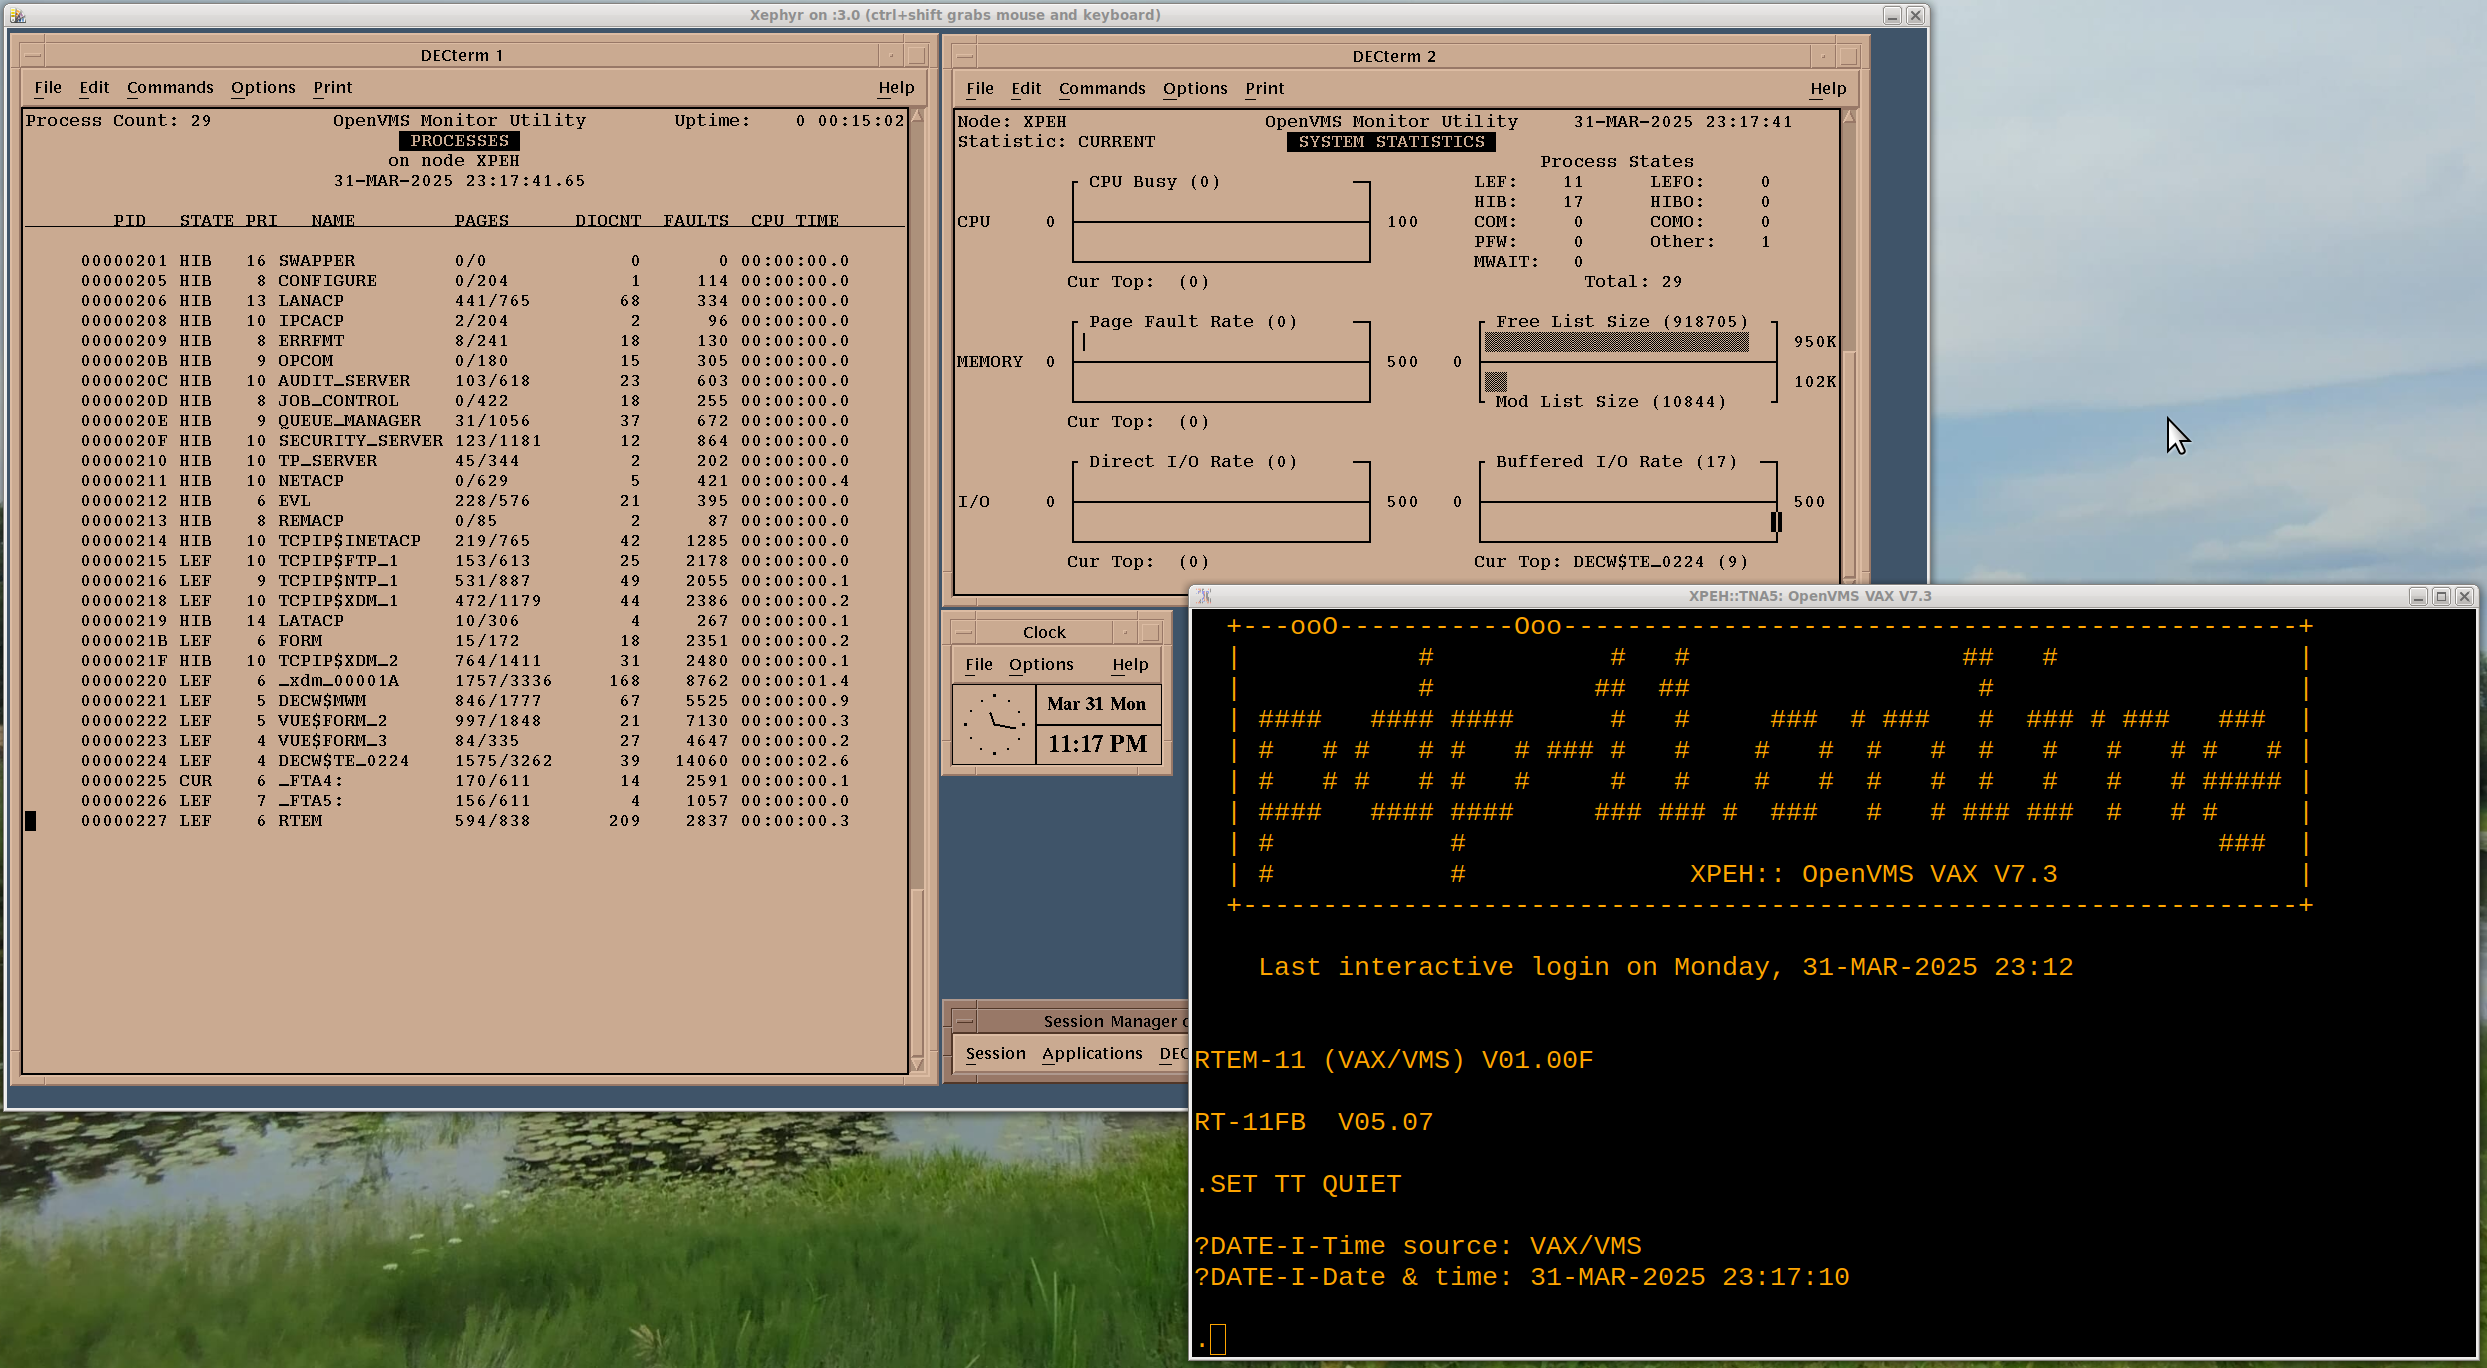Viewport: 2487px width, 1368px height.
Task: Open Clock window menu button
Action: tap(964, 632)
